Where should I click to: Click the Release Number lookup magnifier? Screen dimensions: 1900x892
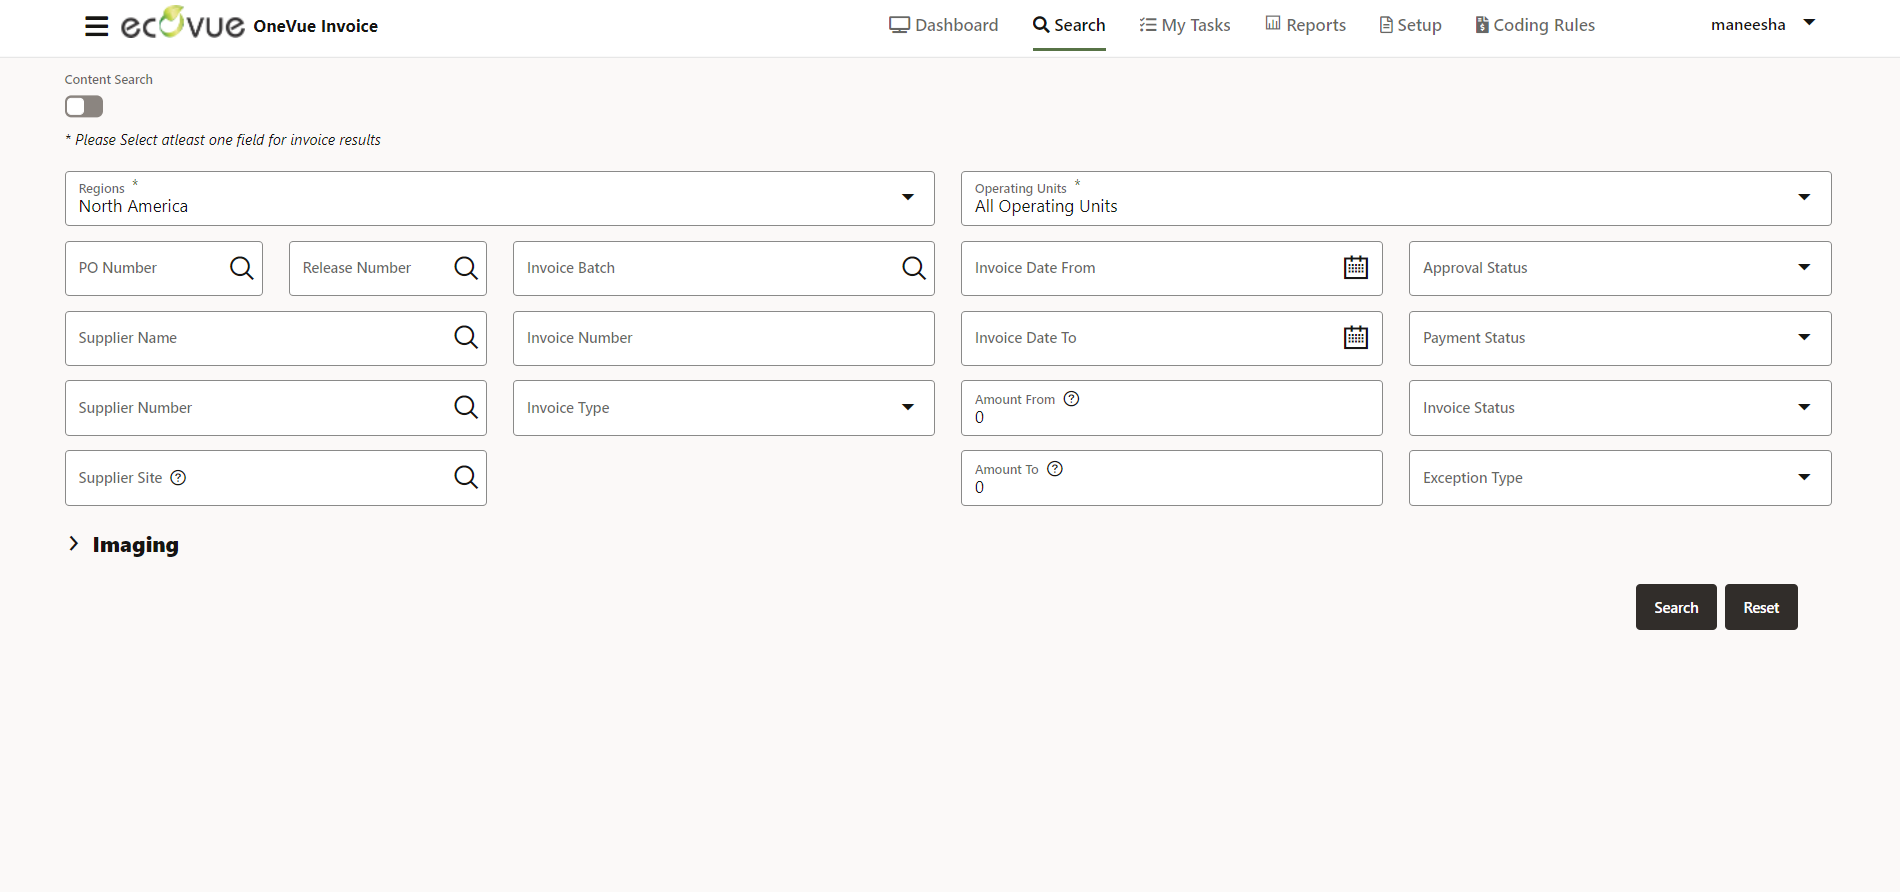(x=465, y=268)
